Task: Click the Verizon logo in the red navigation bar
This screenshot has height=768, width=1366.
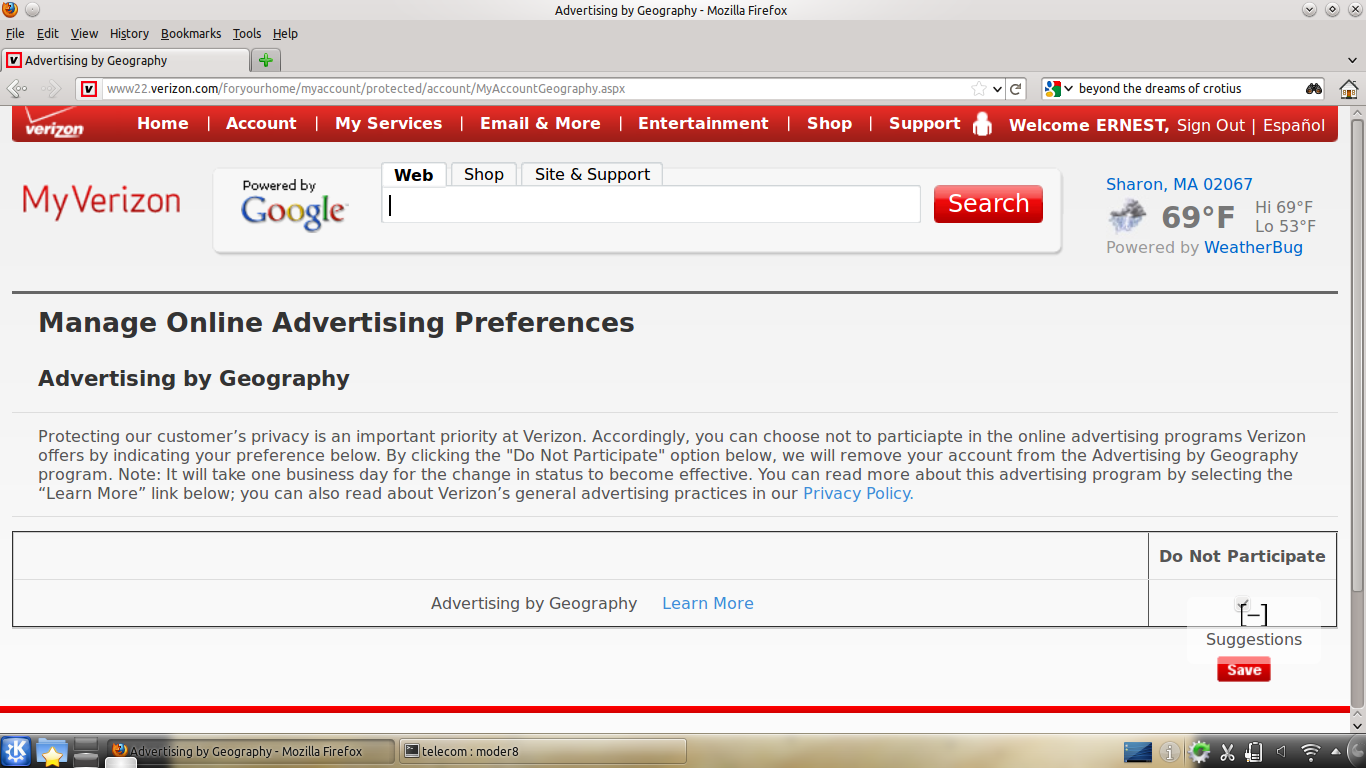Action: (54, 123)
